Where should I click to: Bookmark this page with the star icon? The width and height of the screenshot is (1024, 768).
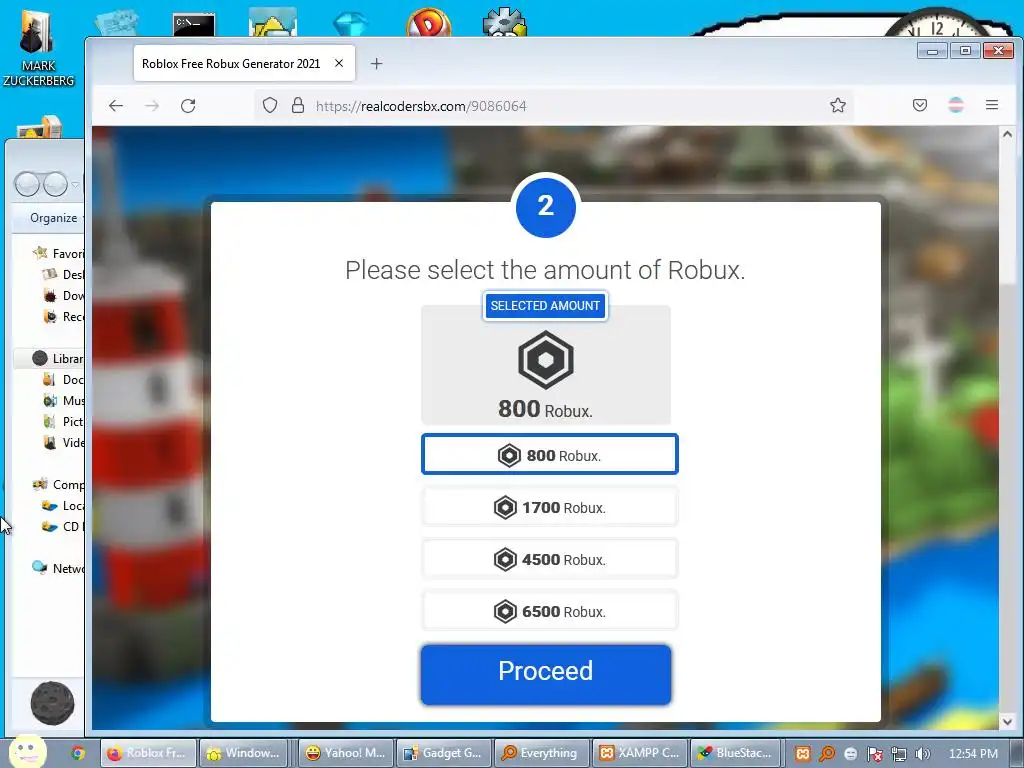tap(838, 105)
